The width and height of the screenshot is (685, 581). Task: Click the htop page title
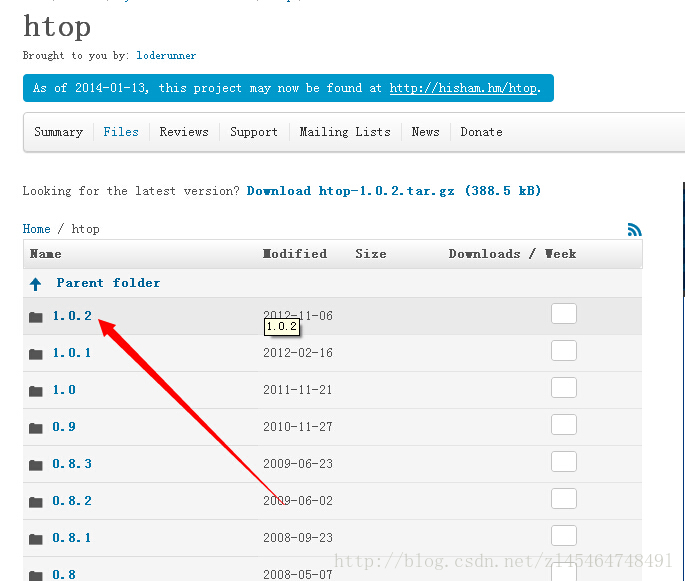57,27
